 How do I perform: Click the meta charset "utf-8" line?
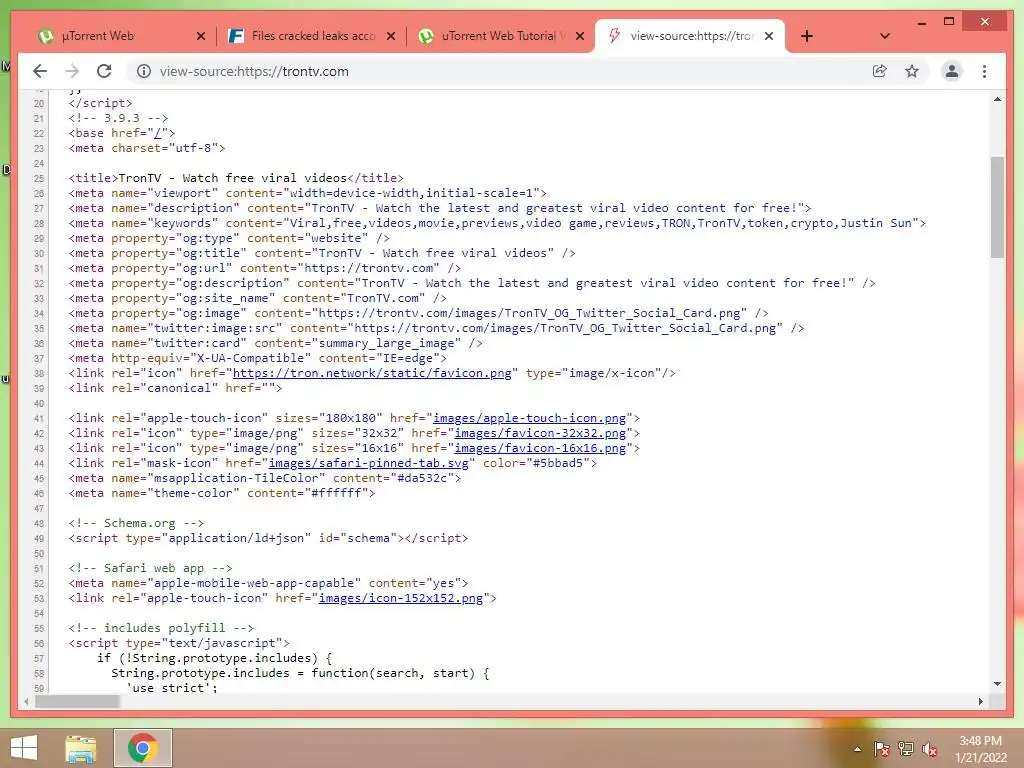(147, 148)
